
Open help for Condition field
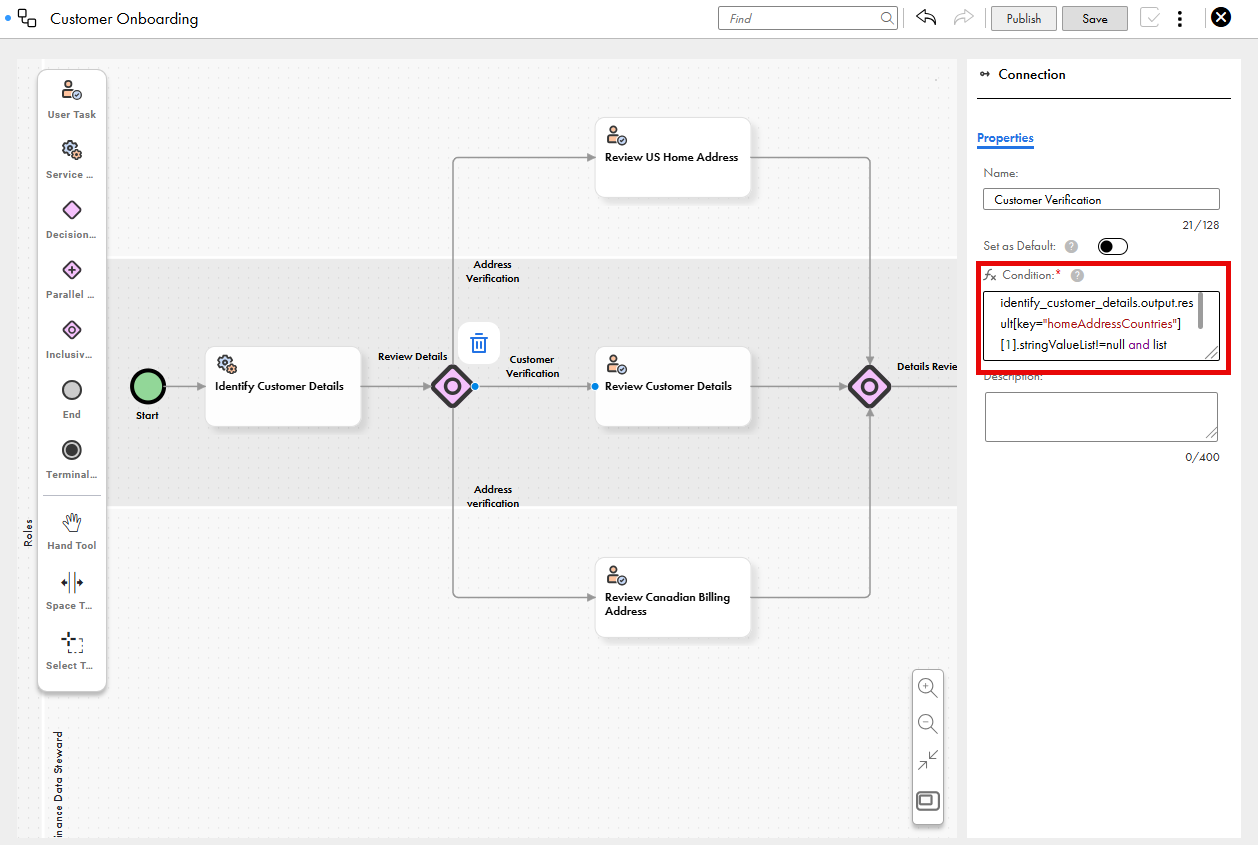pos(1077,275)
